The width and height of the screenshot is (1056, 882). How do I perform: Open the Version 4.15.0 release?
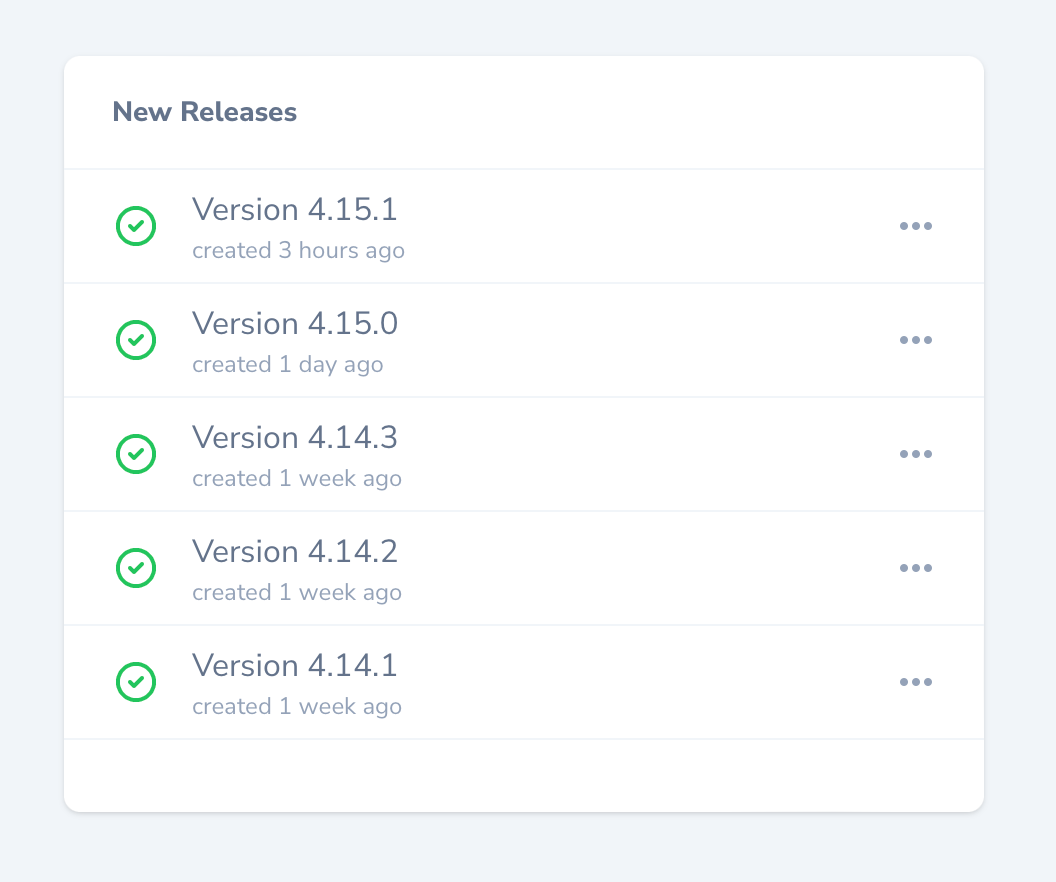click(x=294, y=324)
